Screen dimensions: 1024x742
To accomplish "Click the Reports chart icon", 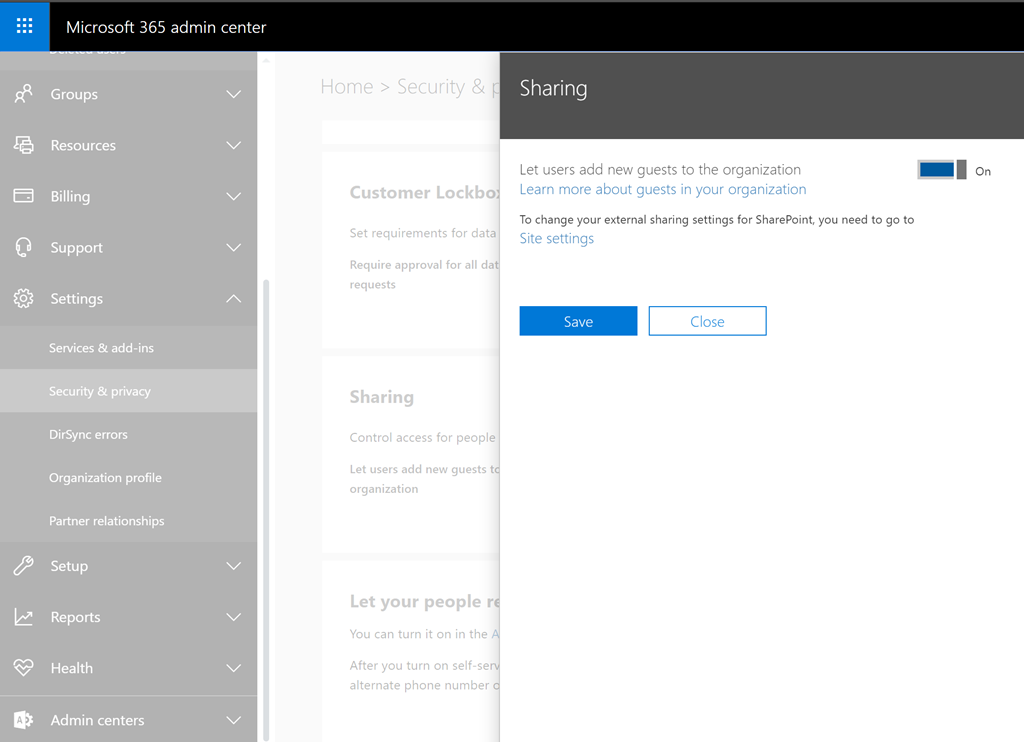I will tap(23, 617).
